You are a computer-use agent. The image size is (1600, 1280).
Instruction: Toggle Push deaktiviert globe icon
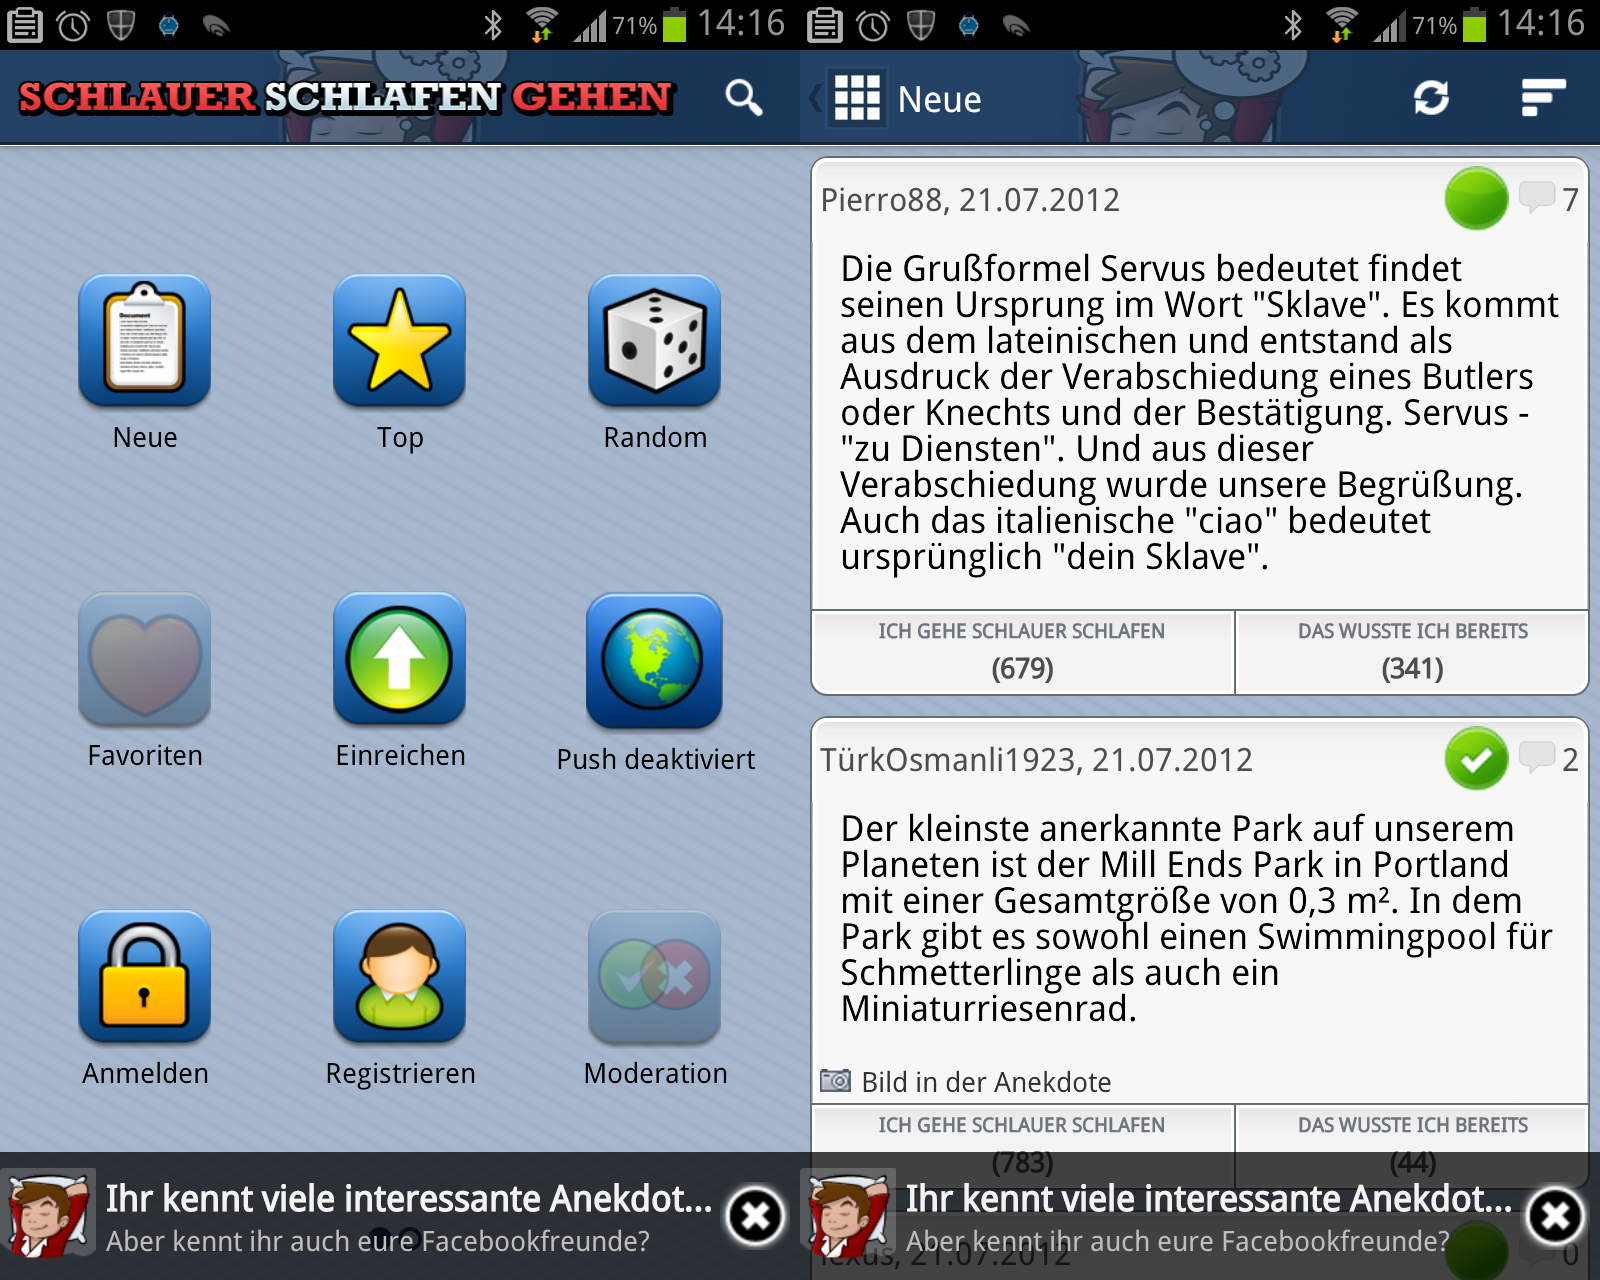pos(655,660)
